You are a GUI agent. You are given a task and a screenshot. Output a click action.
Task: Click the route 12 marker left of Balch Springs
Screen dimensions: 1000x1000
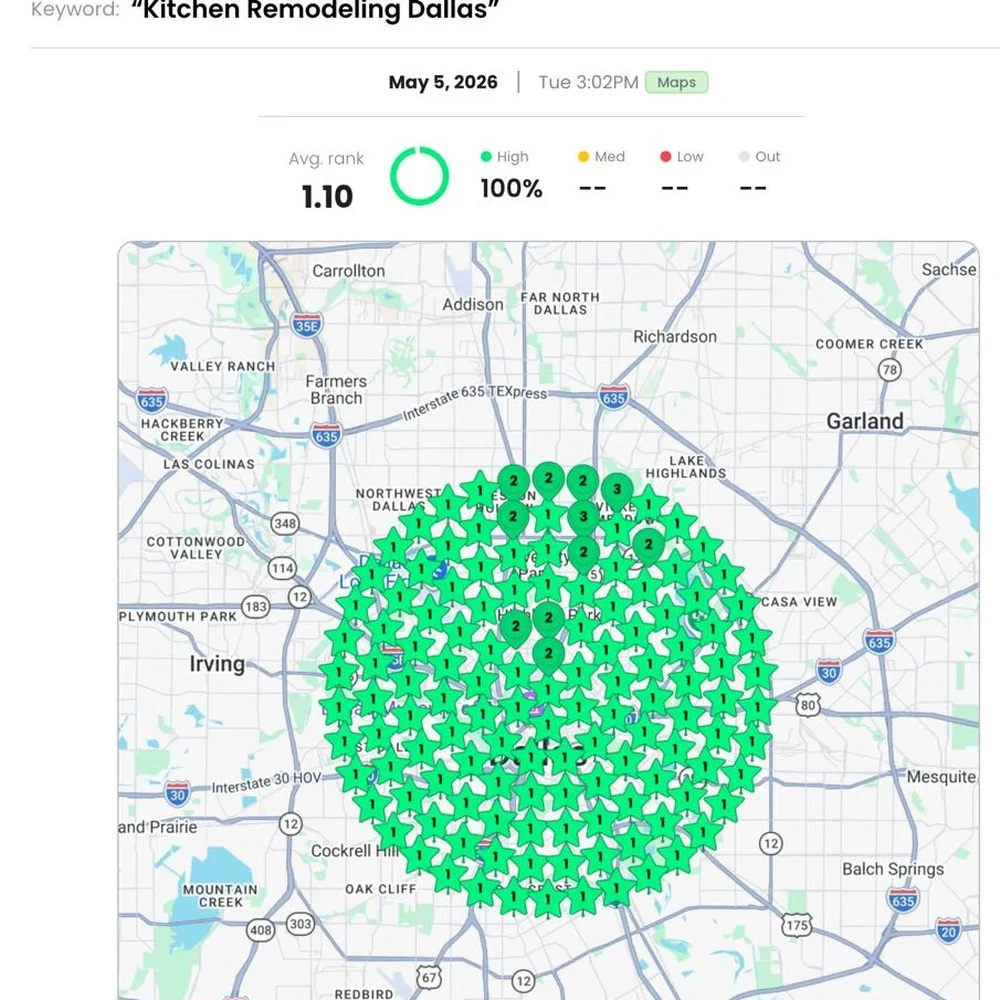pyautogui.click(x=771, y=844)
